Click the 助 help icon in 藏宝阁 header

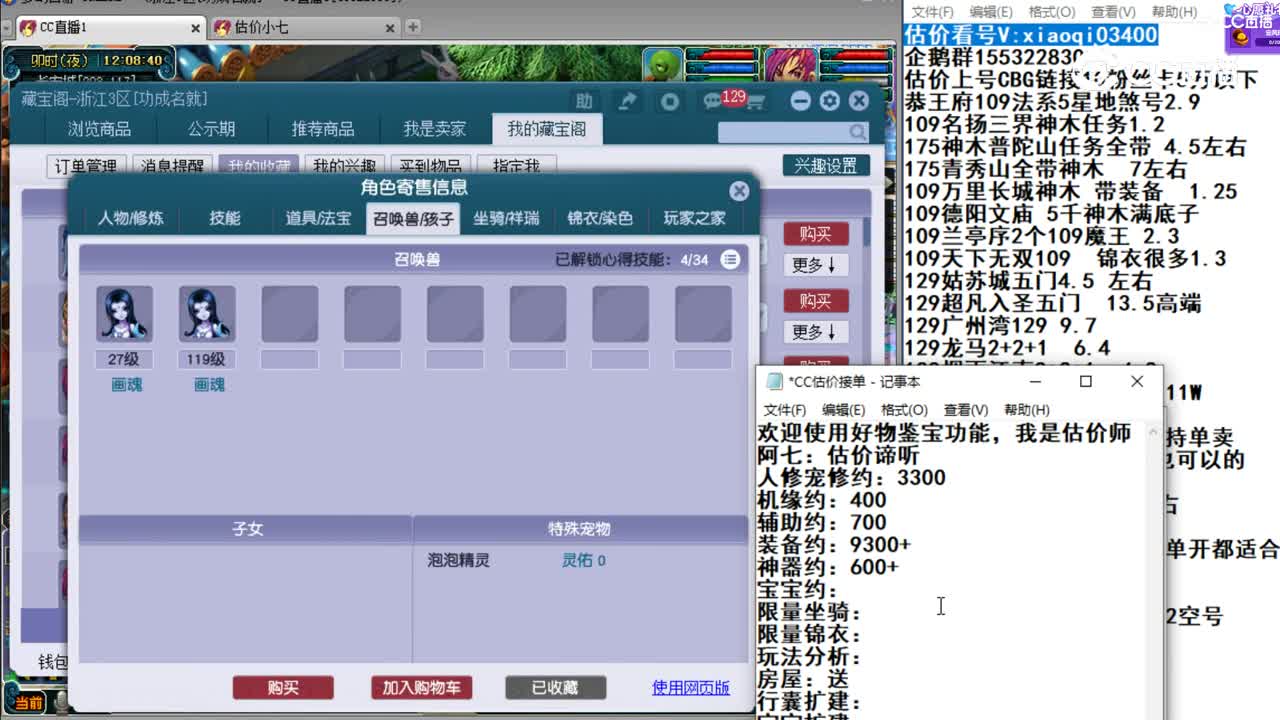click(x=584, y=101)
